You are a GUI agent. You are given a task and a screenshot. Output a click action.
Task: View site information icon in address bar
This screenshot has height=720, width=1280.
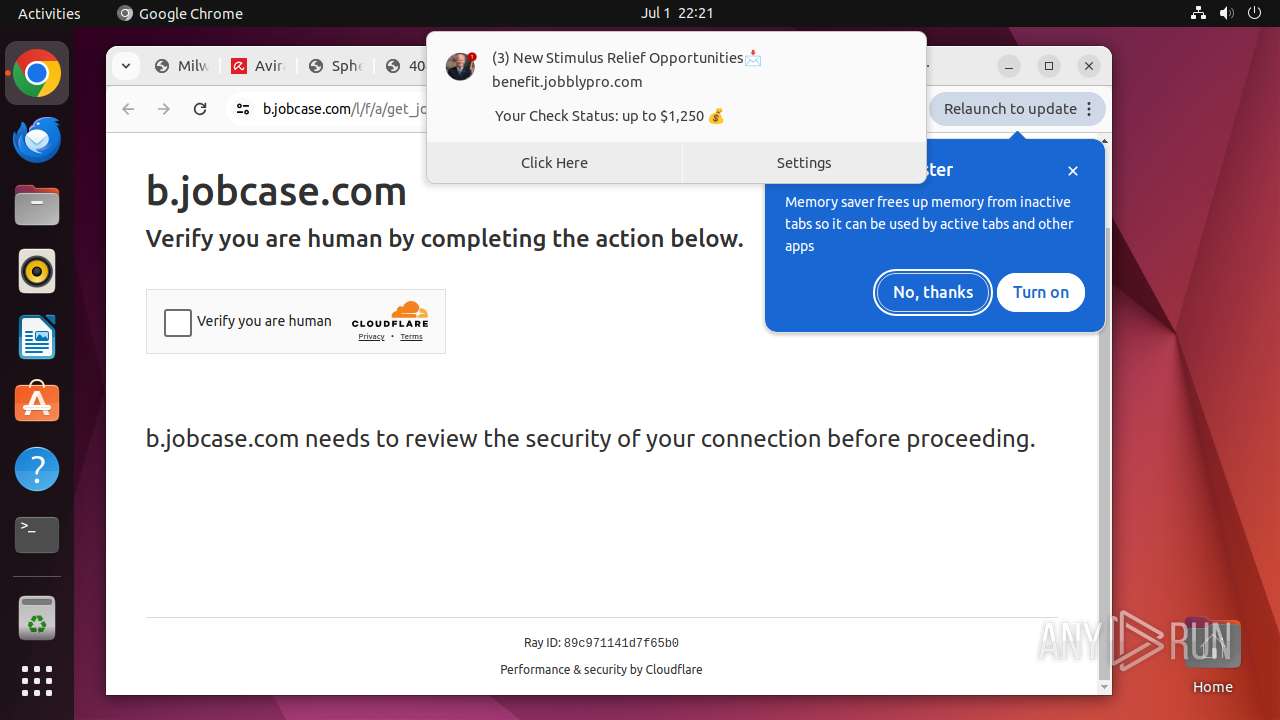pos(242,109)
